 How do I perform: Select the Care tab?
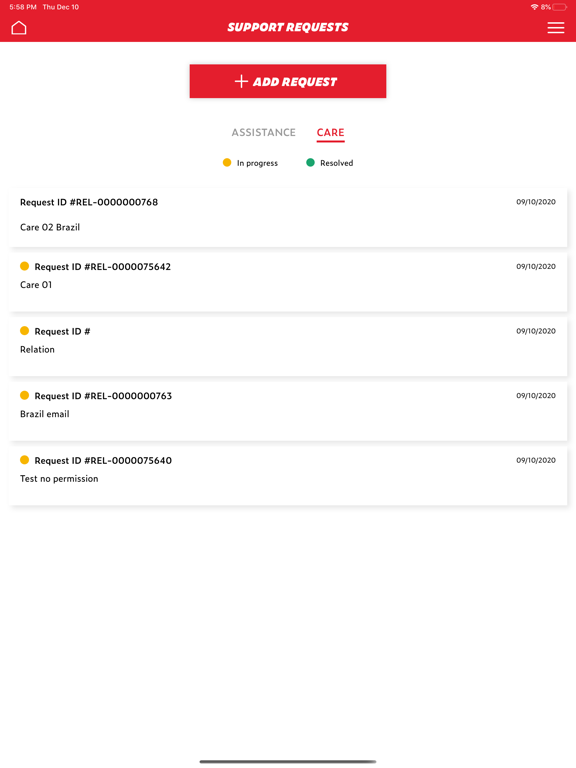click(331, 133)
